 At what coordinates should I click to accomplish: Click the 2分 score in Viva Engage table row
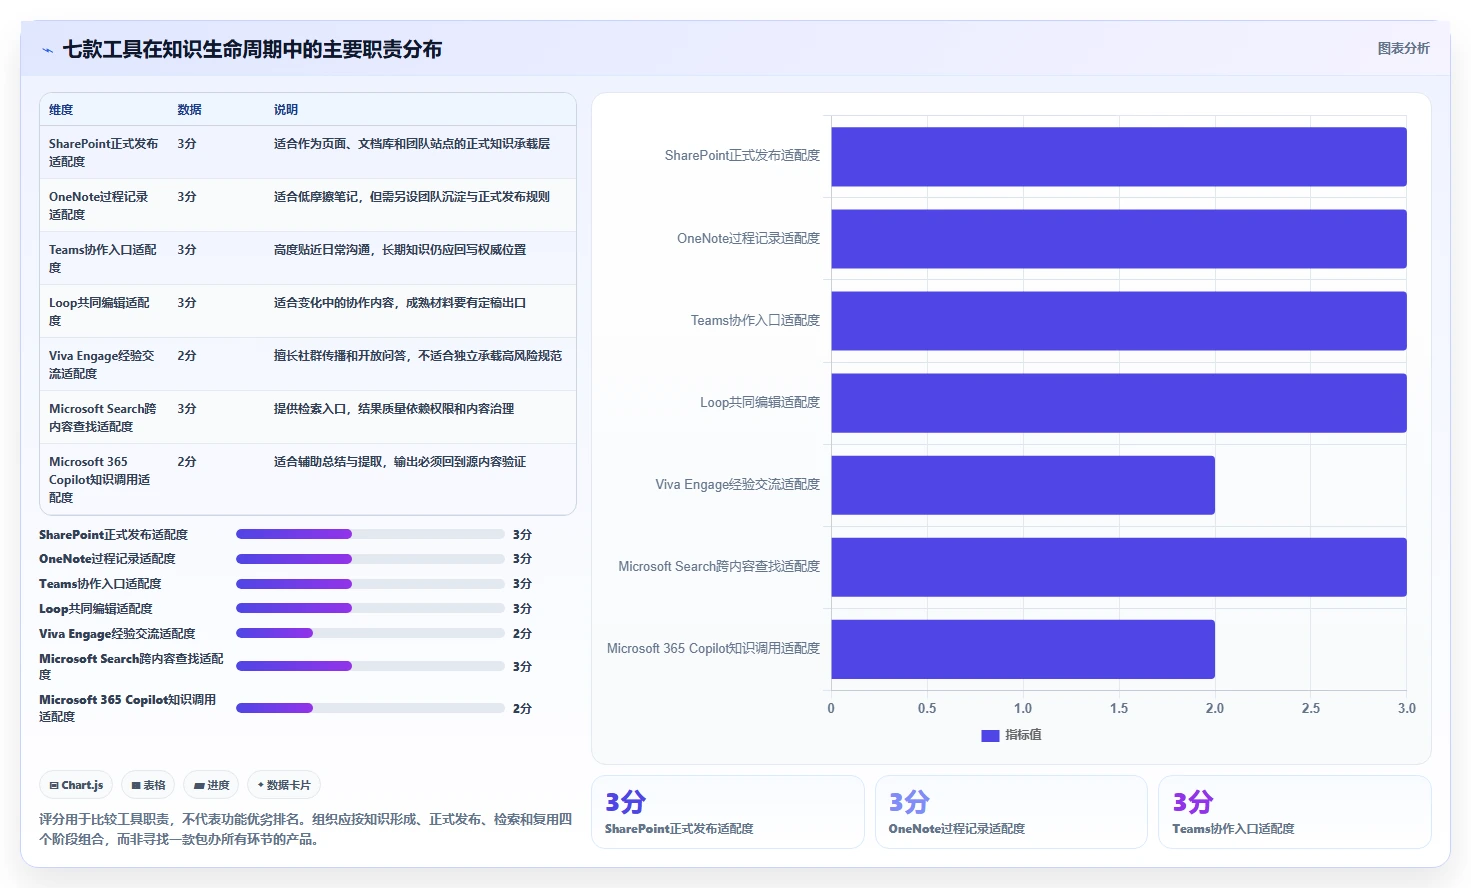point(187,355)
